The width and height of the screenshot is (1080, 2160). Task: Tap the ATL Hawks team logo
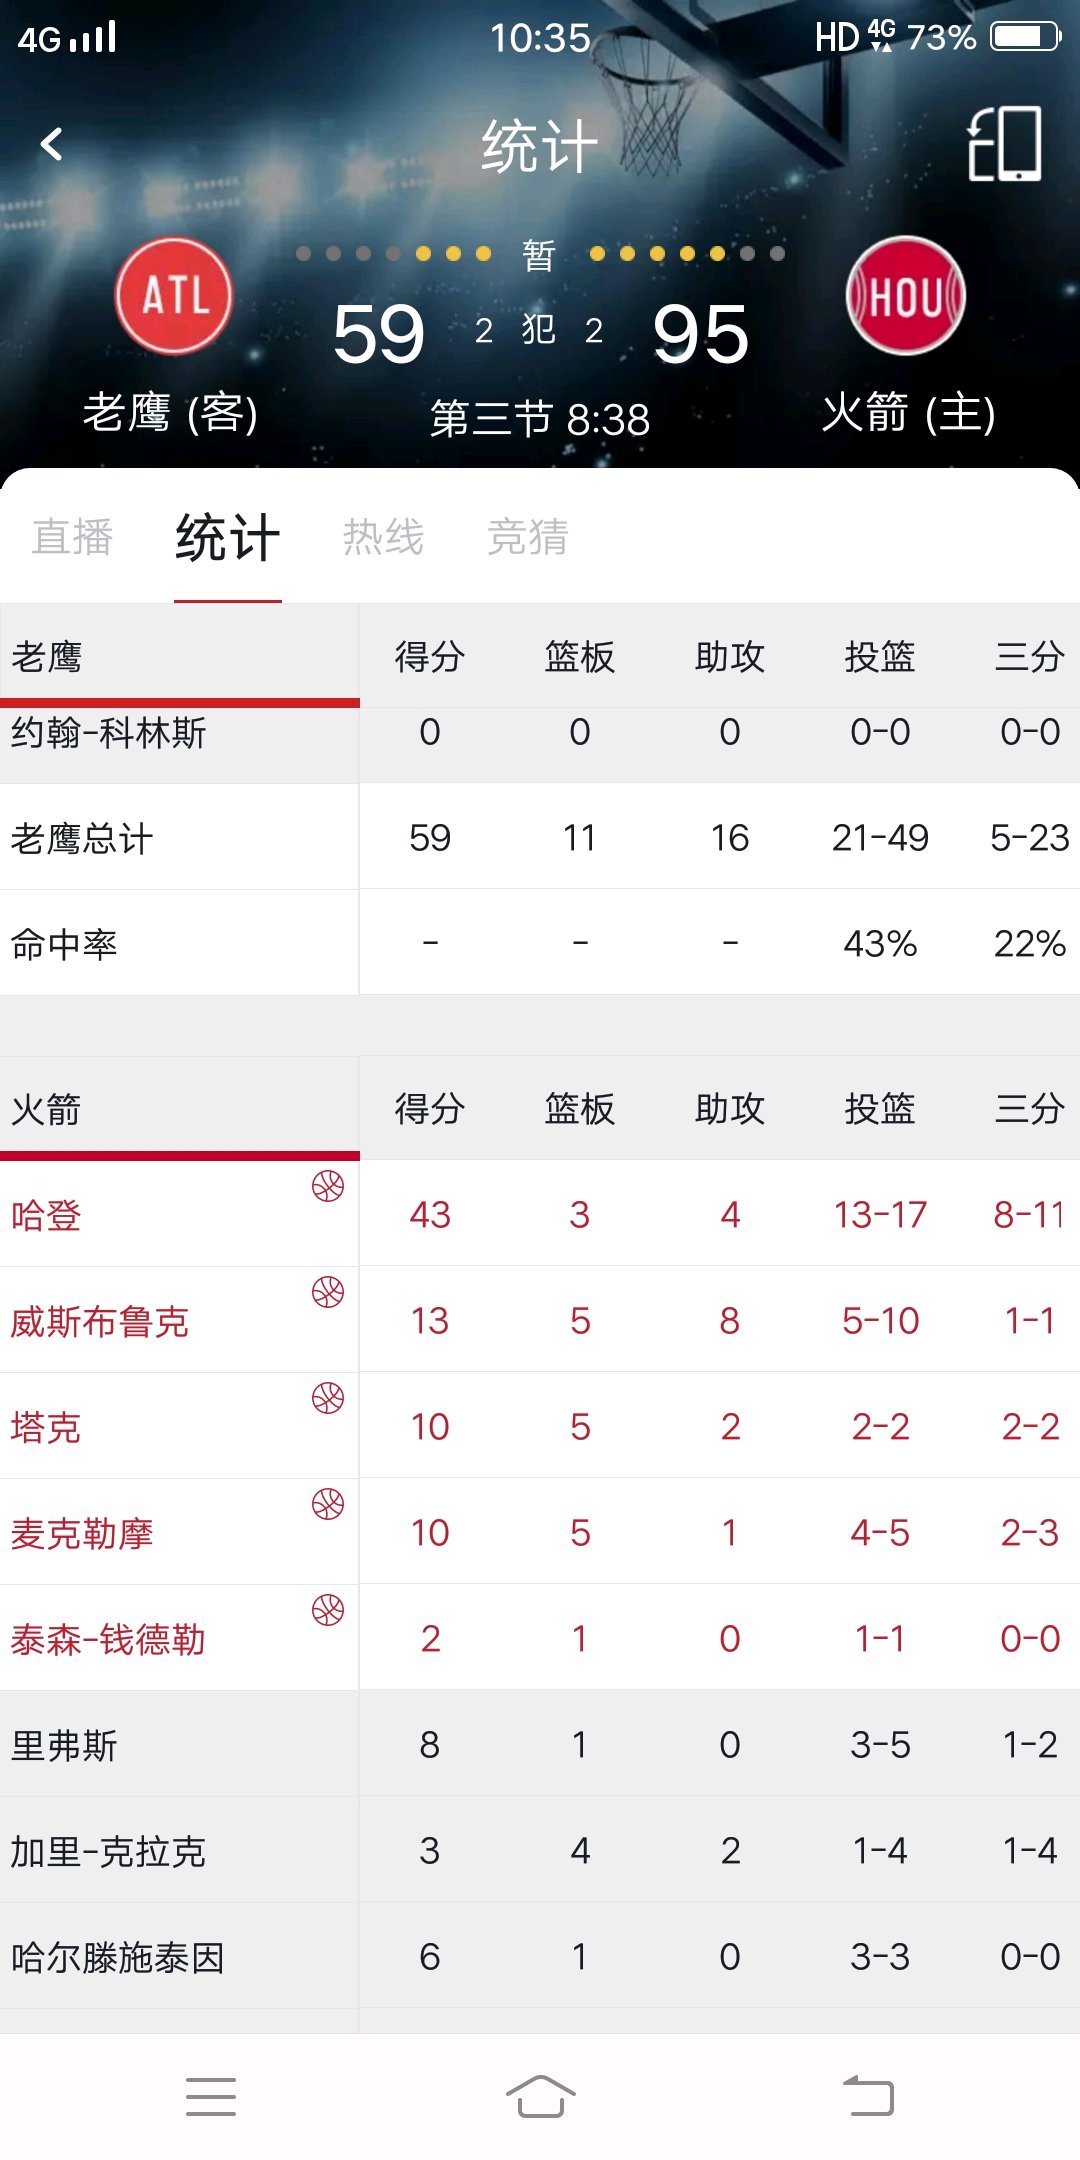pyautogui.click(x=174, y=296)
